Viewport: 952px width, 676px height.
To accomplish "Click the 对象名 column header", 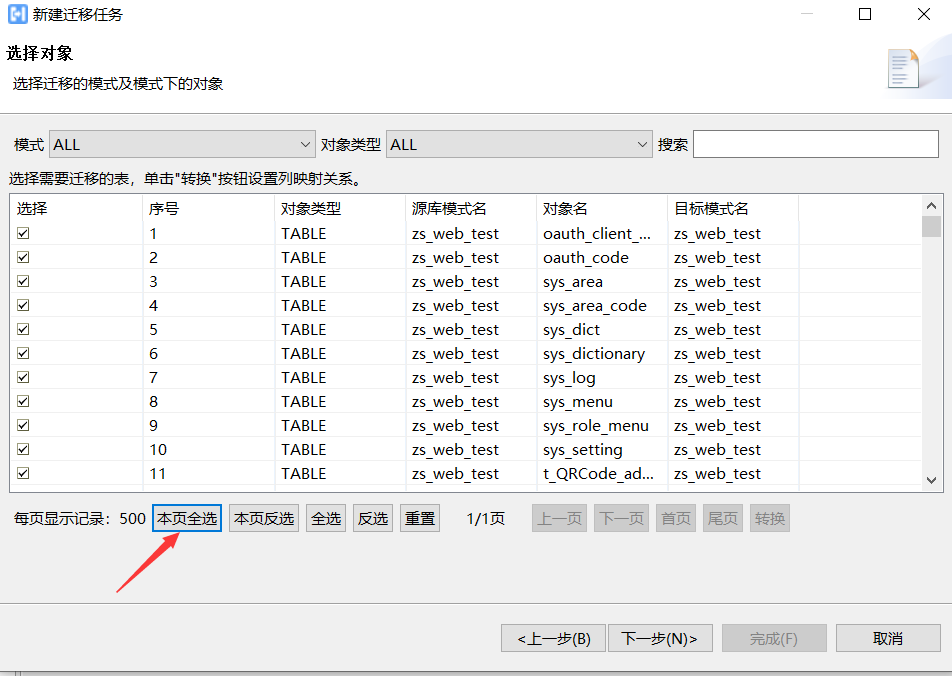I will tap(566, 207).
